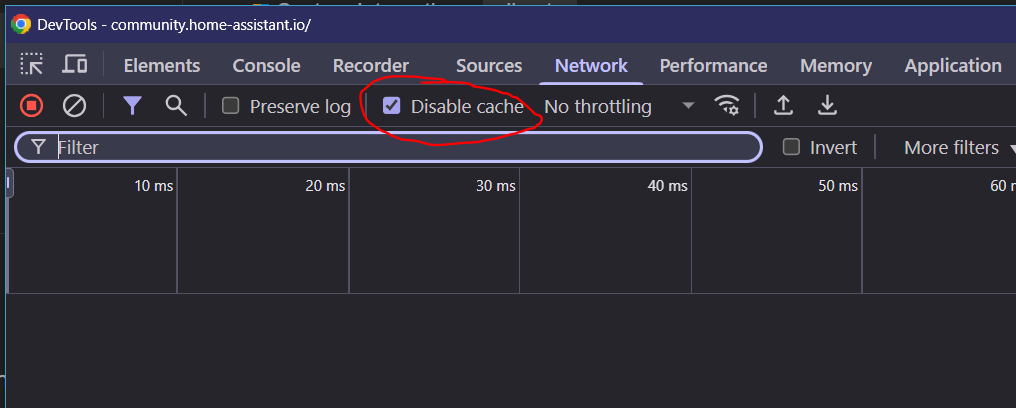Toggle the funnel filter icon in toolbar
This screenshot has width=1016, height=408.
[x=132, y=106]
